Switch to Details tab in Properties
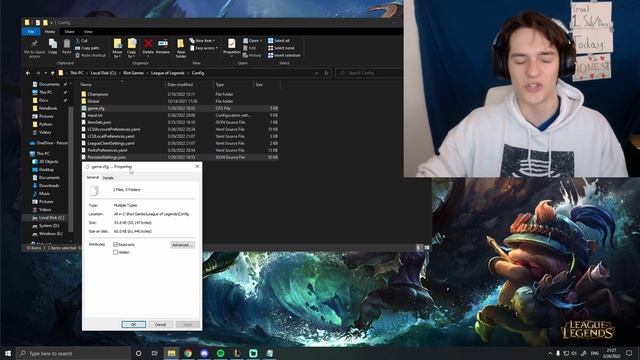This screenshot has width=640, height=360. tap(108, 178)
